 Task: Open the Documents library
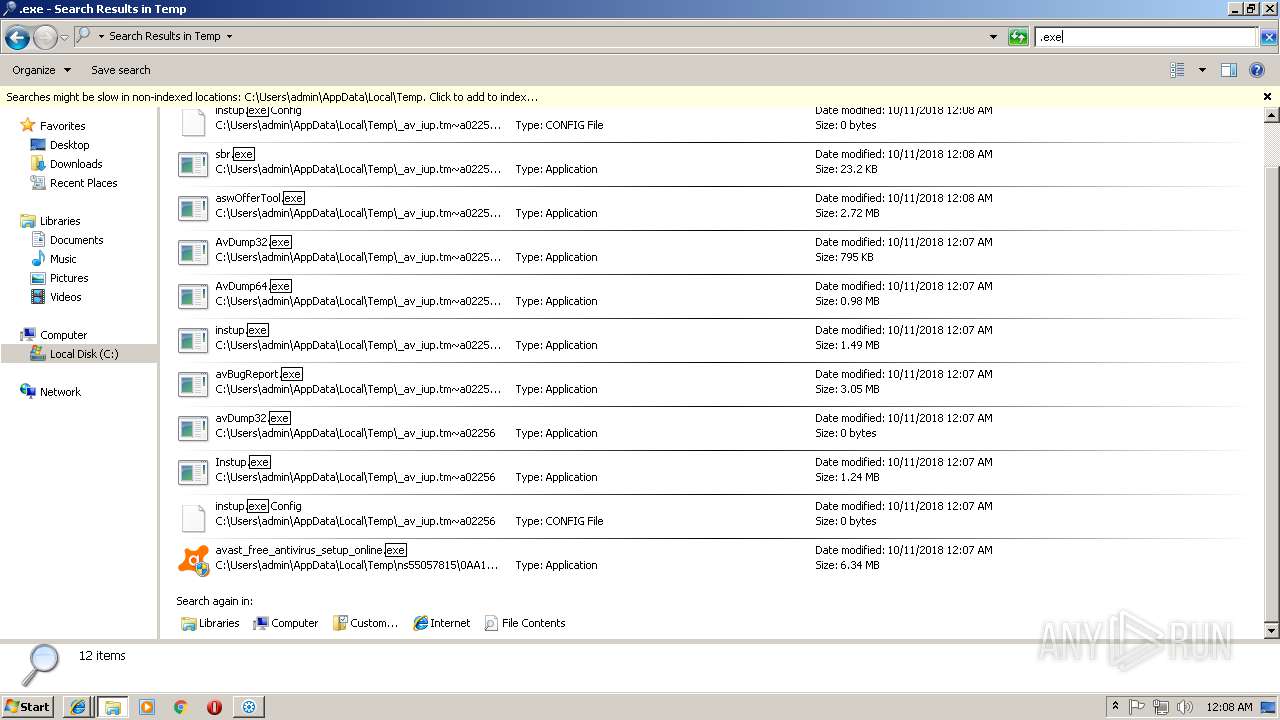click(x=76, y=240)
